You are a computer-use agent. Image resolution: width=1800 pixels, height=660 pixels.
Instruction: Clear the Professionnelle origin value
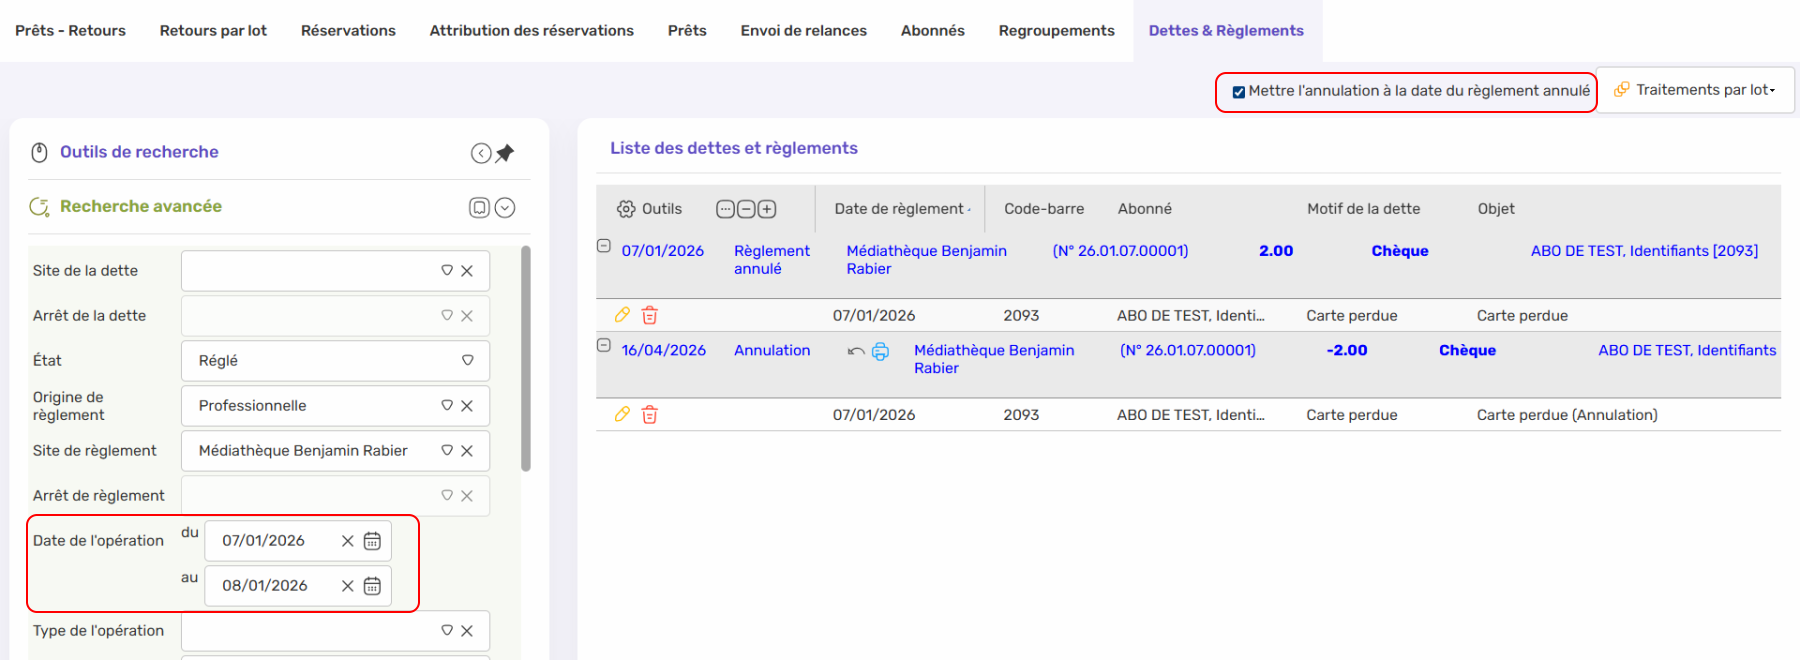(467, 406)
